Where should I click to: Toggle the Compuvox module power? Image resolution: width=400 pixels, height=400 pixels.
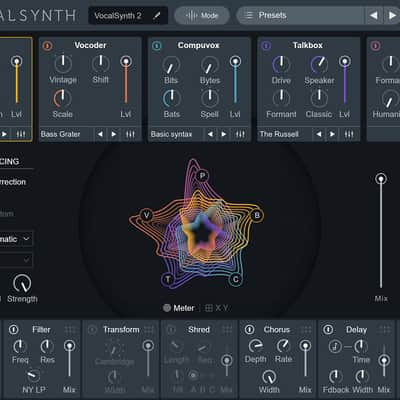pyautogui.click(x=156, y=46)
